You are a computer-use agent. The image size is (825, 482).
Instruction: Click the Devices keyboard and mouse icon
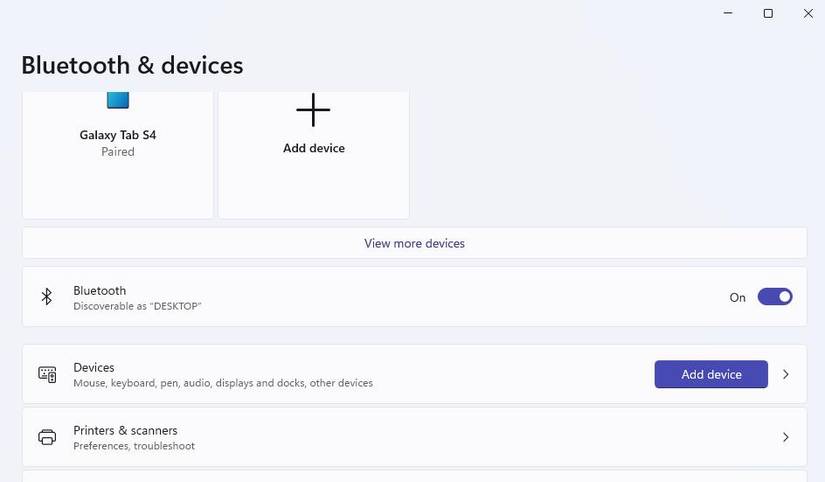pyautogui.click(x=47, y=374)
